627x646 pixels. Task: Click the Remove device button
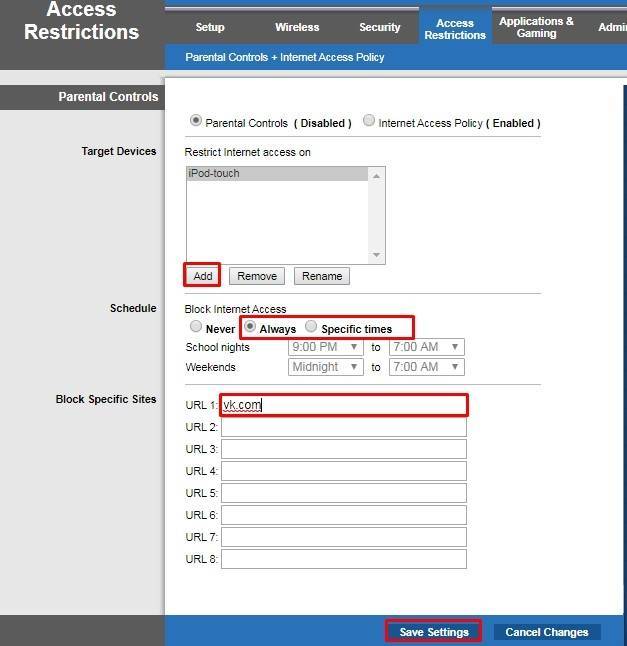(257, 276)
